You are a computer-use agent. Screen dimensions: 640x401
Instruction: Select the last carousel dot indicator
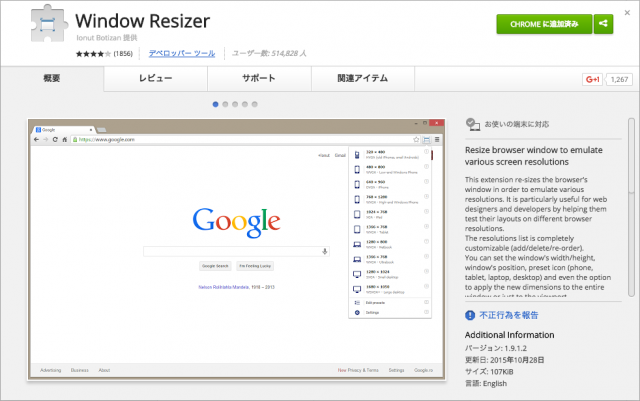(255, 103)
